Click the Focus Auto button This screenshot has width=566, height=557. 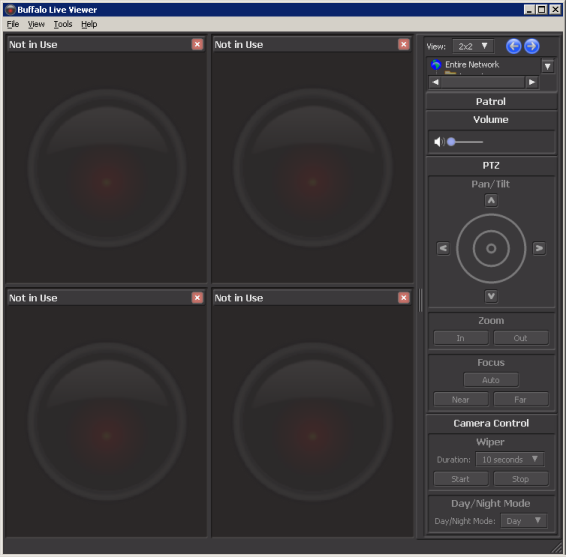point(491,380)
